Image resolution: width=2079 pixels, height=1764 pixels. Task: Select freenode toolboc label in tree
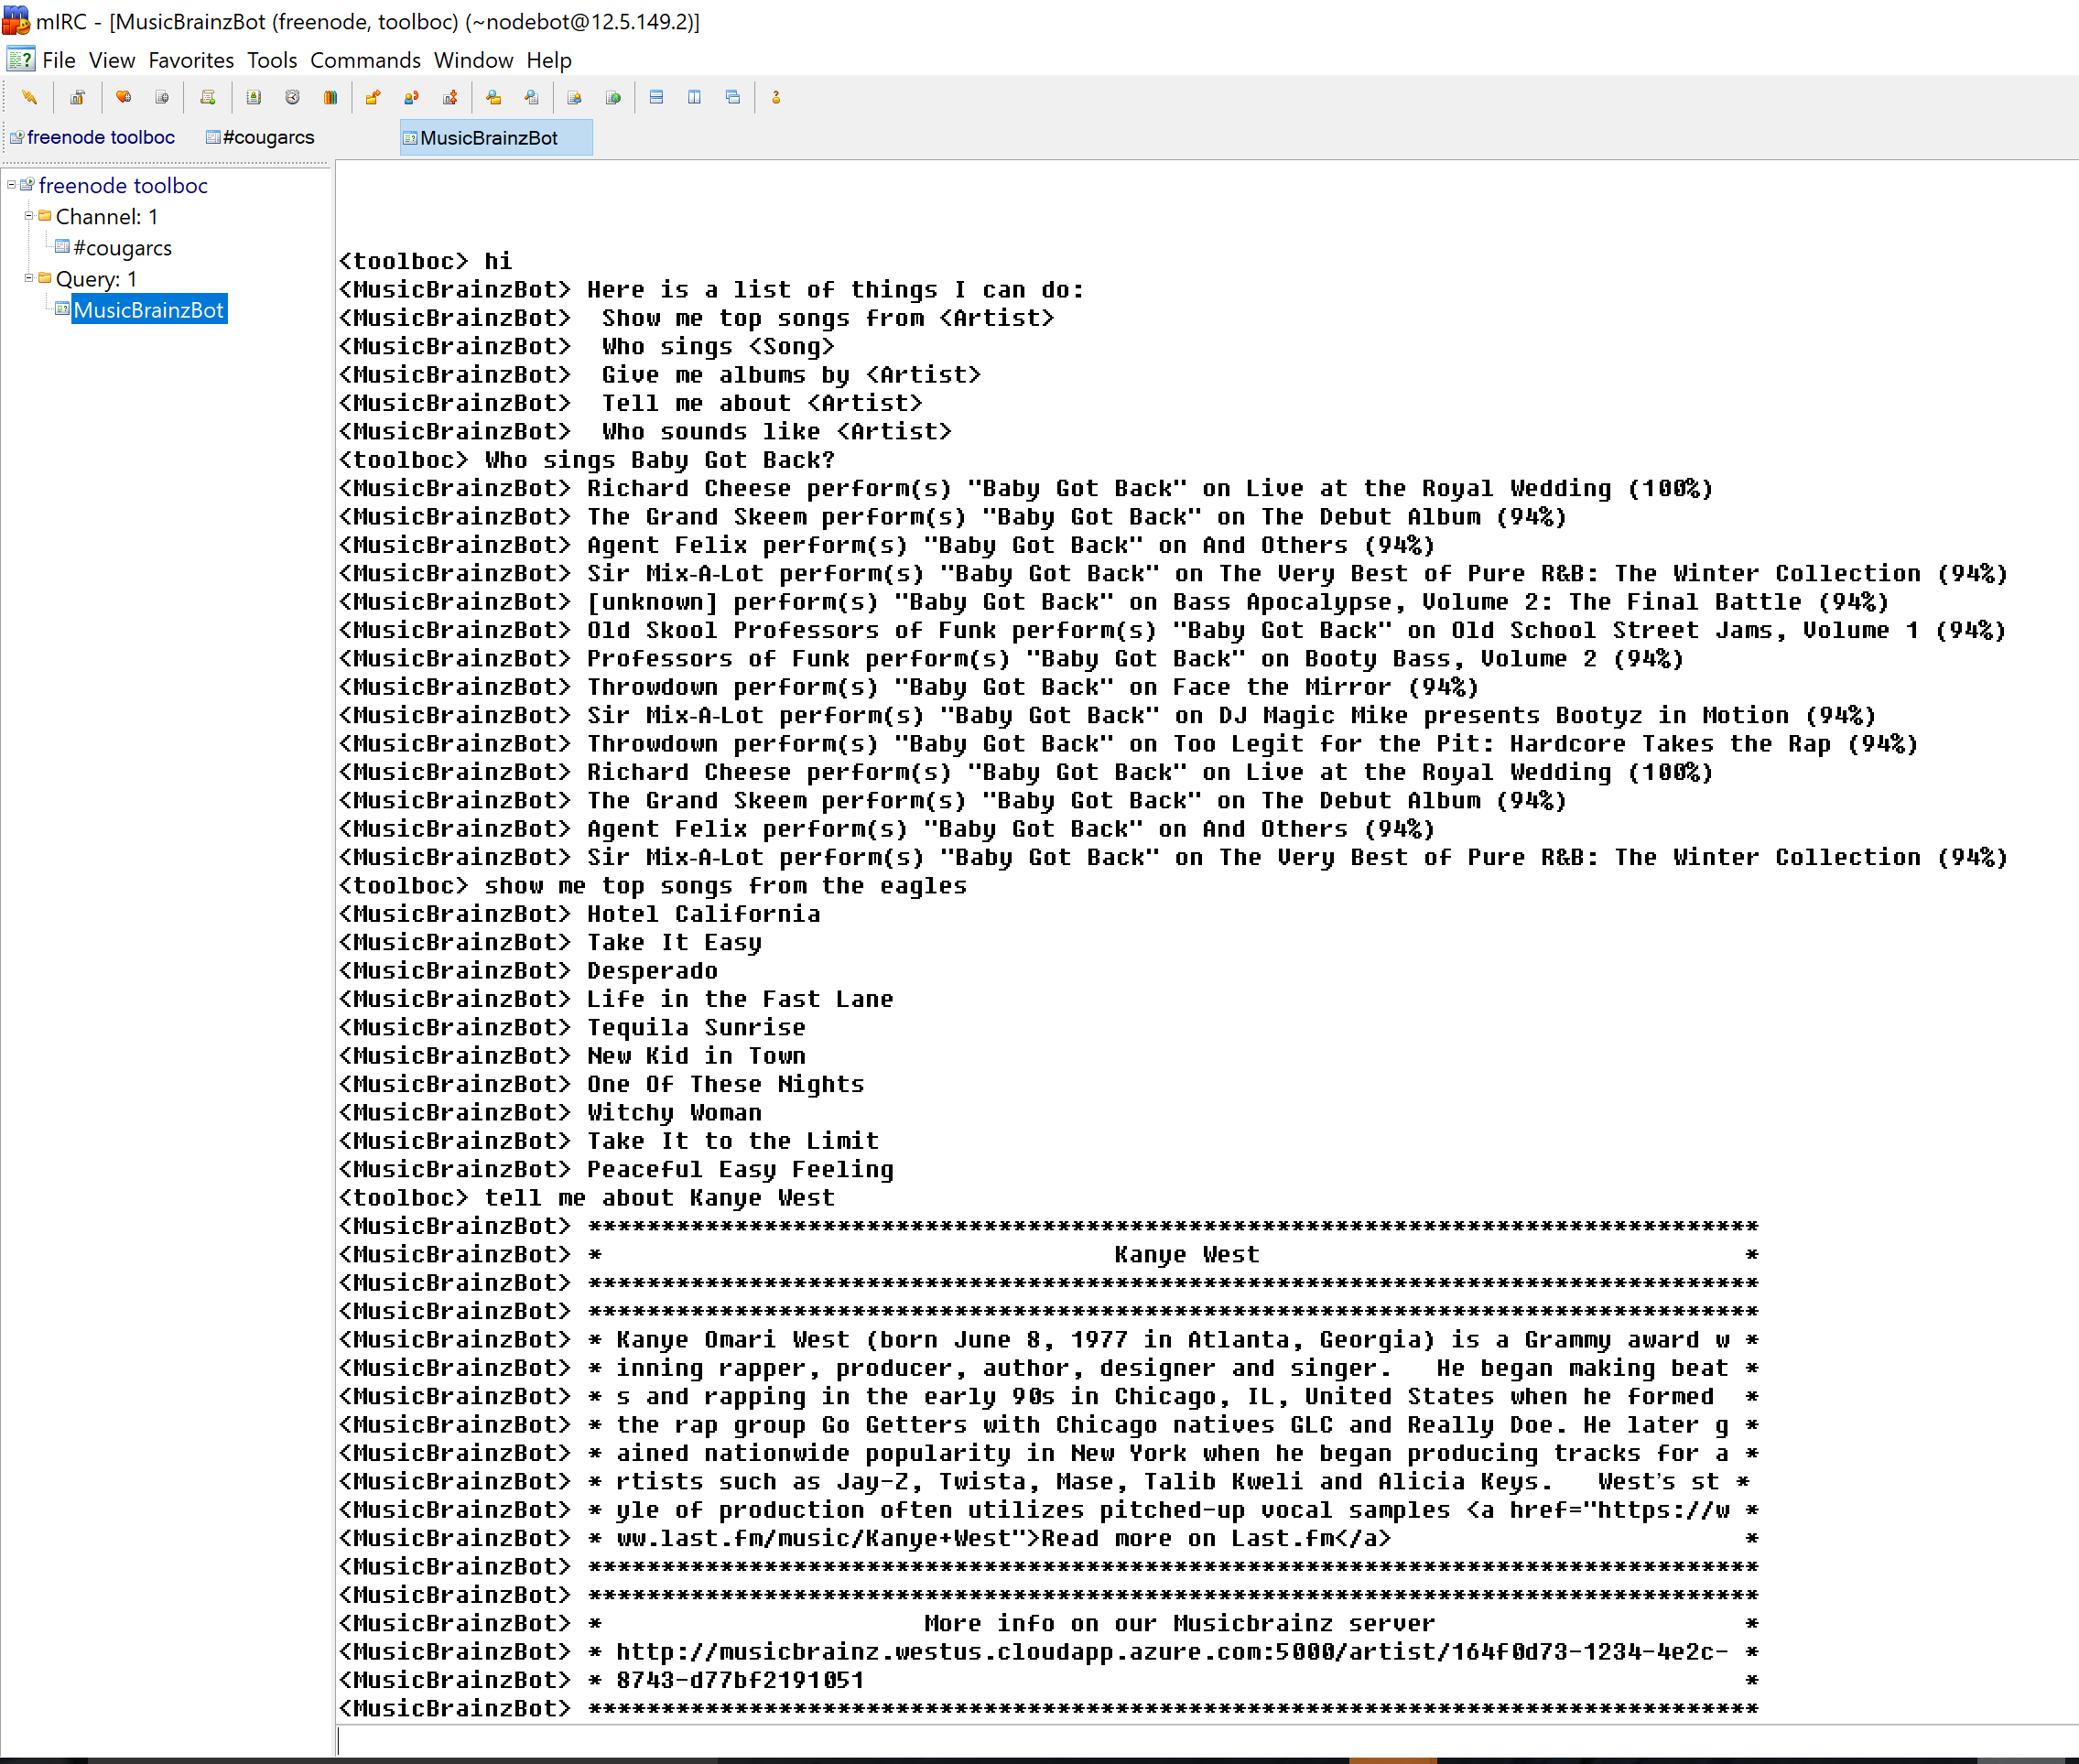tap(123, 185)
